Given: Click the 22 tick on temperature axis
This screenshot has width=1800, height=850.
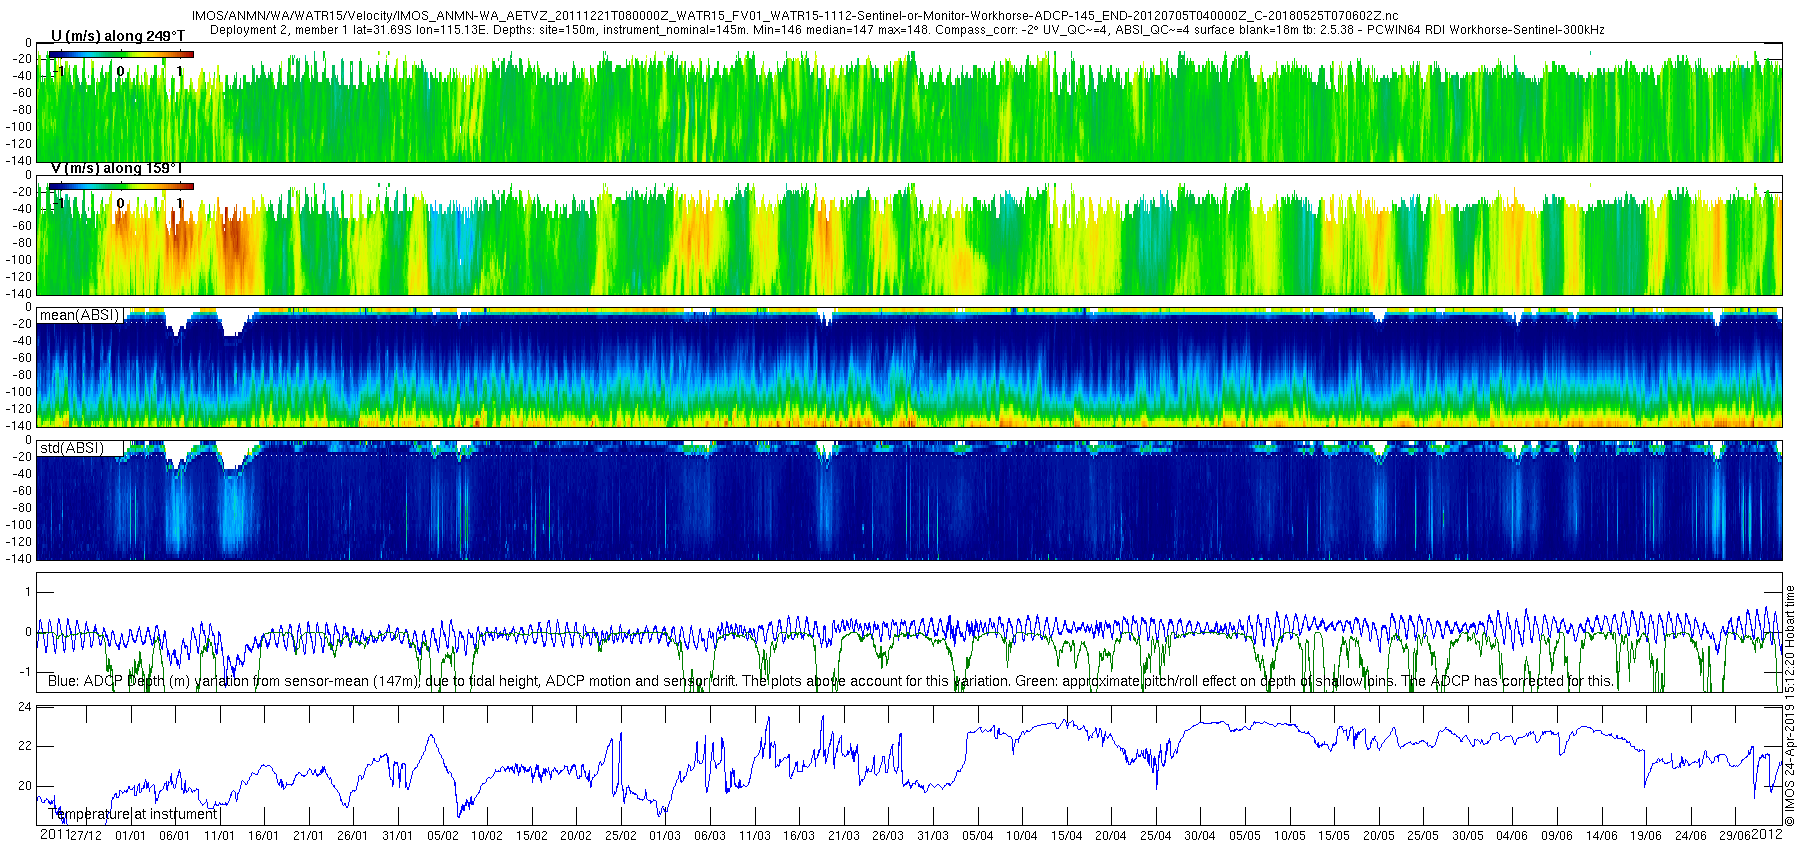Looking at the screenshot, I should click(x=25, y=746).
